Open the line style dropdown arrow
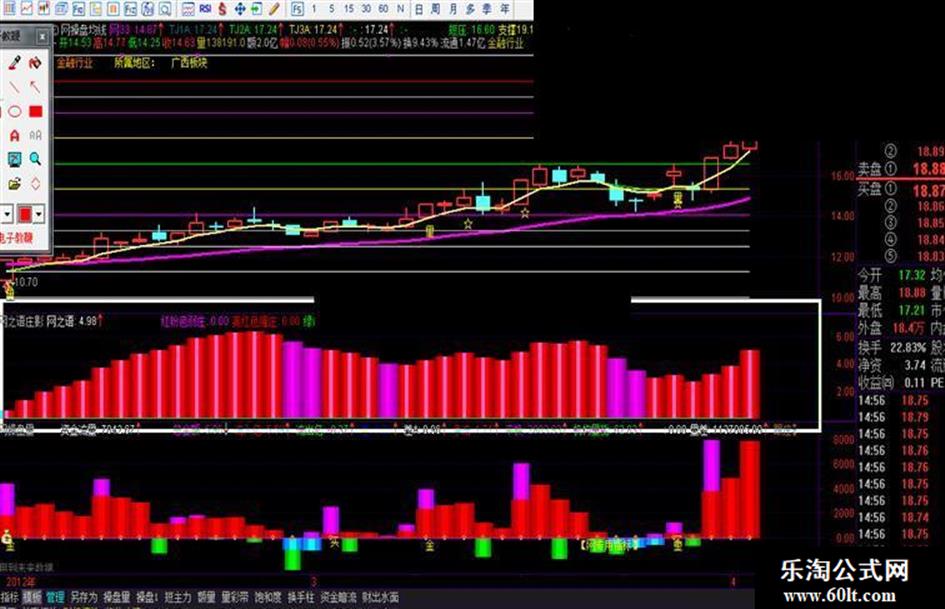 [x=7, y=213]
